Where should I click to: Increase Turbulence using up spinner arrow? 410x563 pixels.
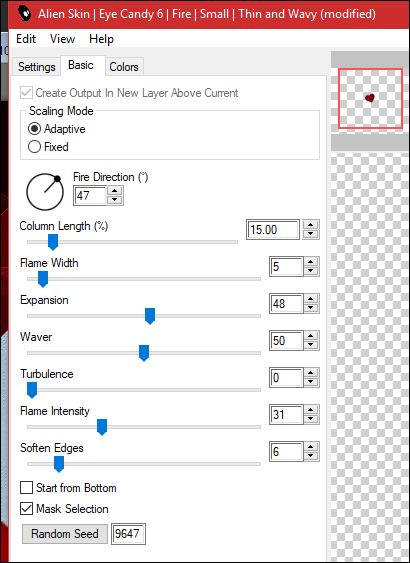311,373
